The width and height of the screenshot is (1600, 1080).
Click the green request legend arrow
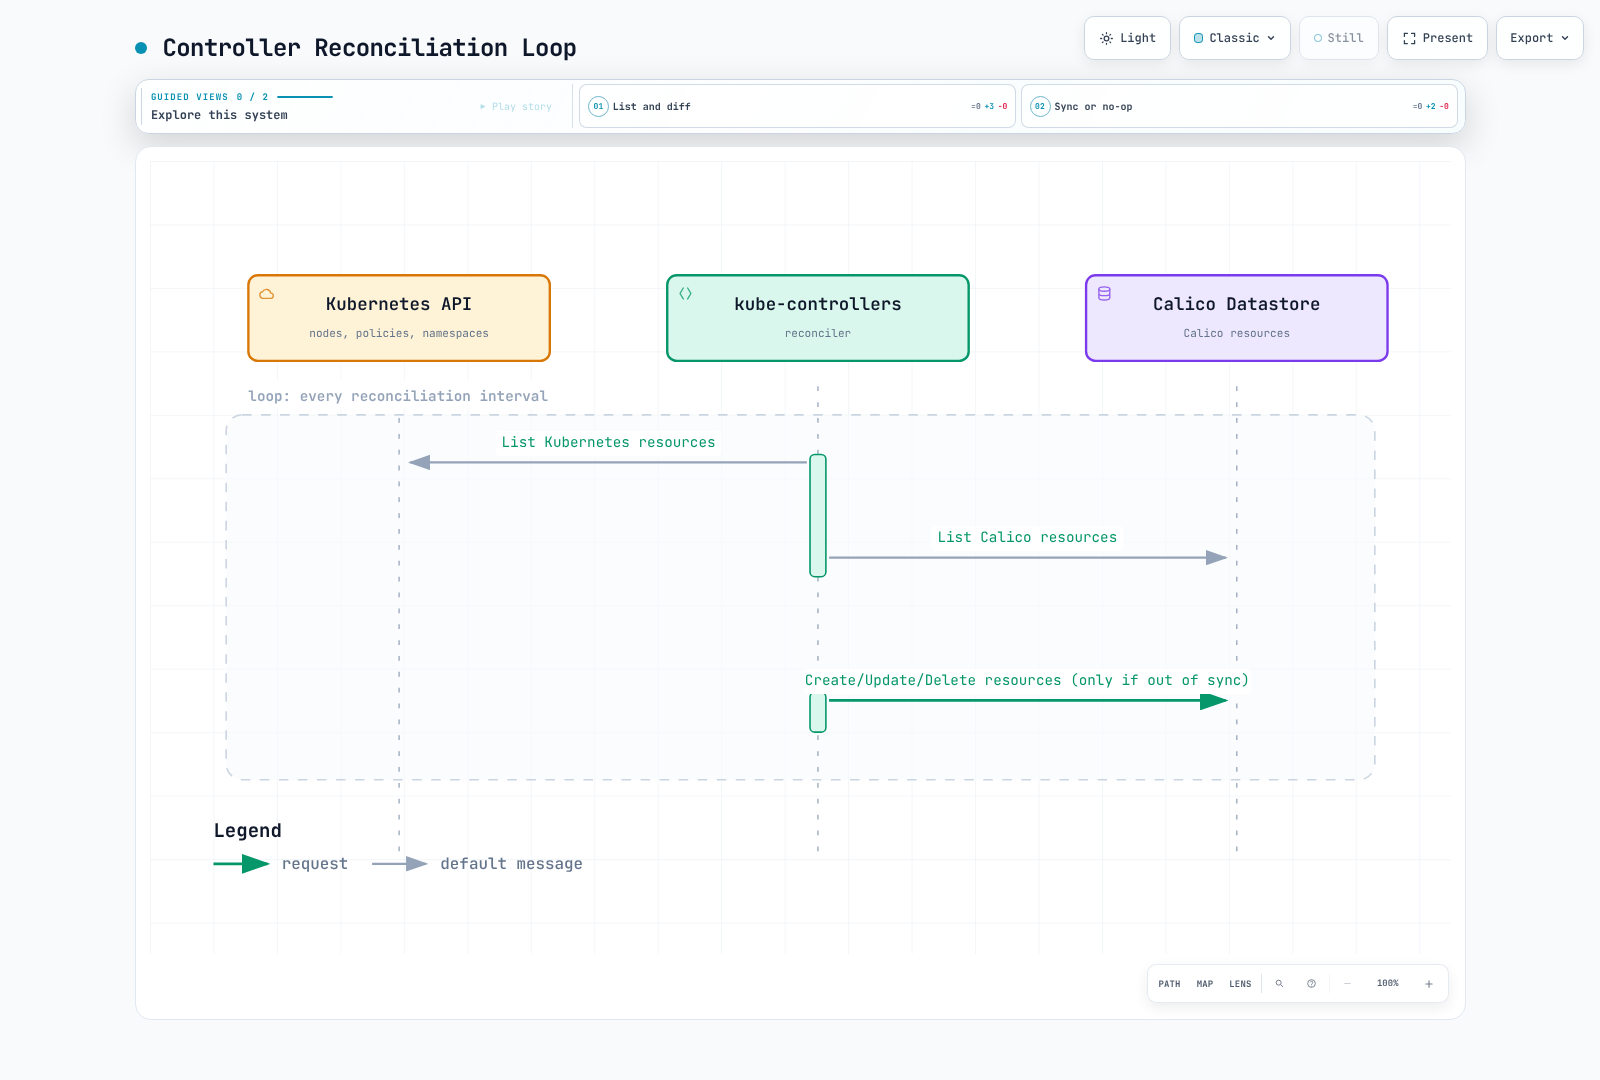[242, 864]
